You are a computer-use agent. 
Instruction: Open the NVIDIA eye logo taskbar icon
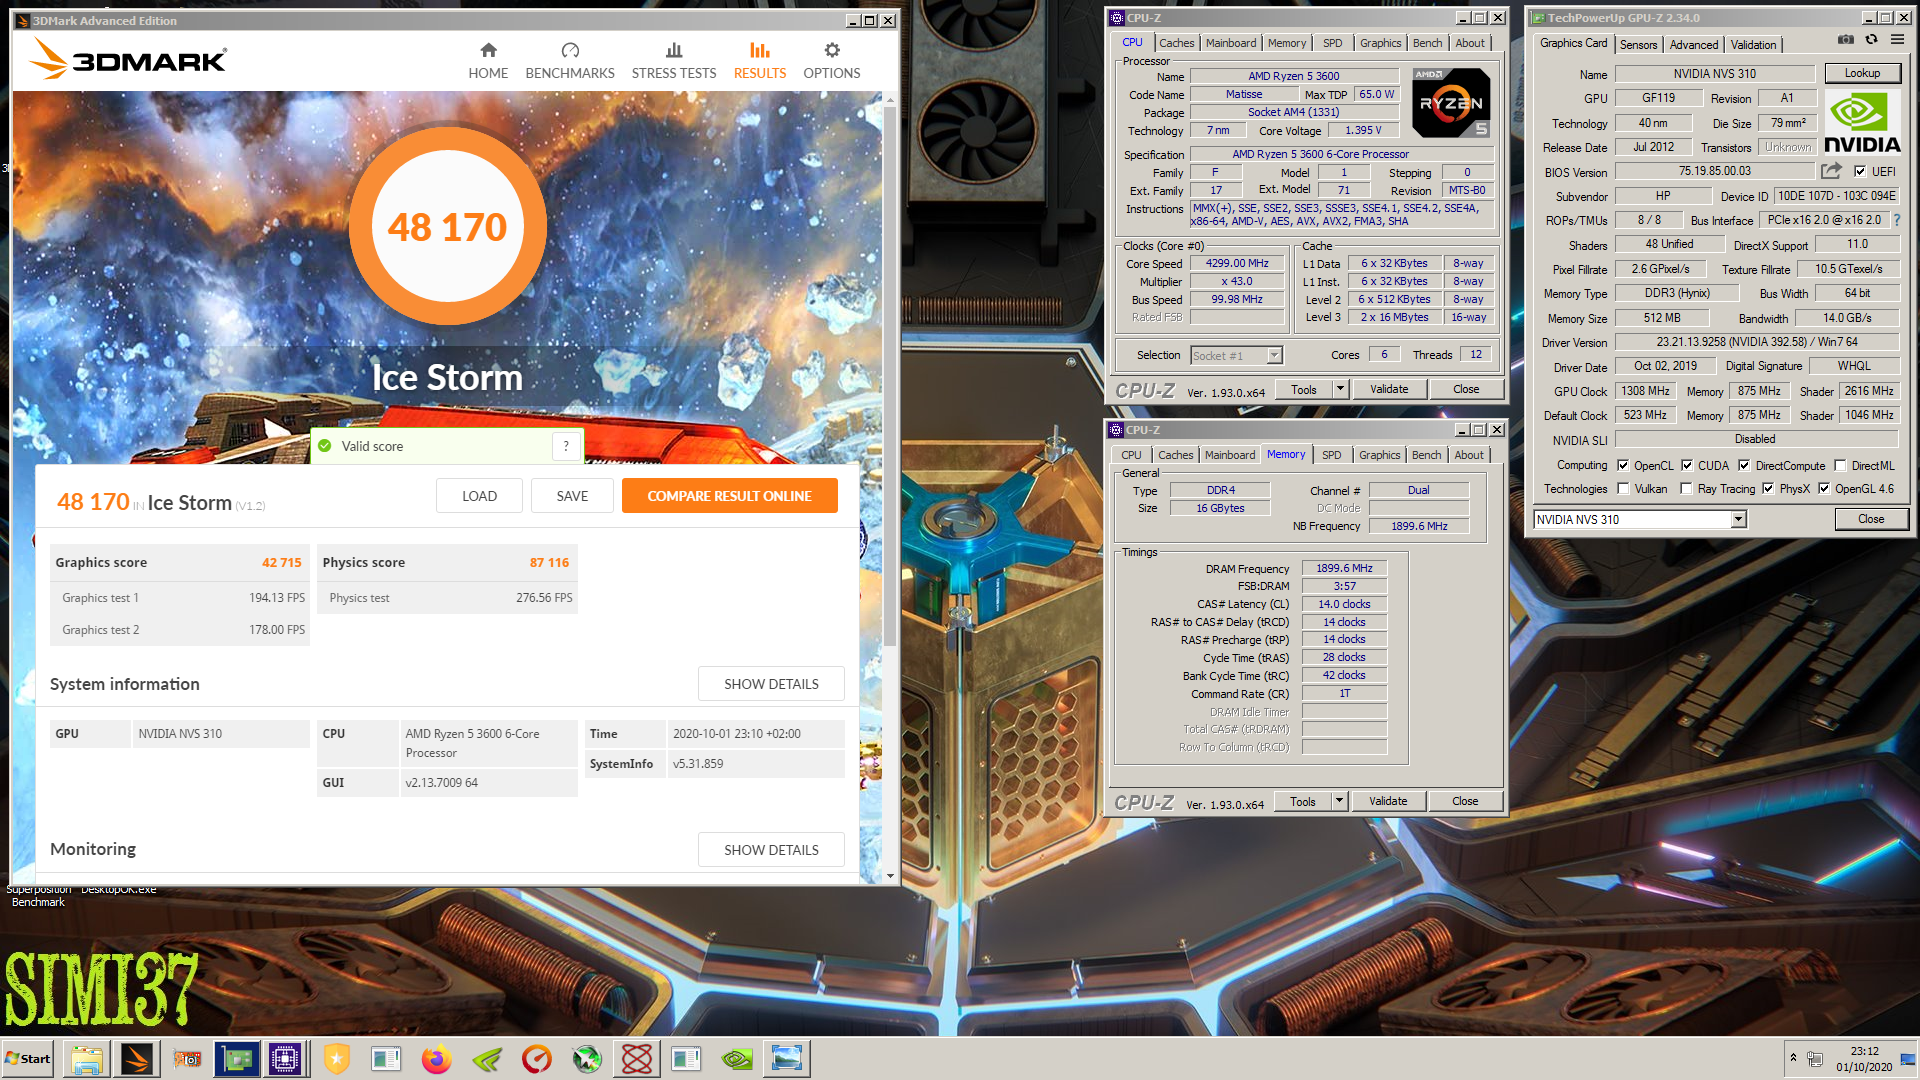737,1059
